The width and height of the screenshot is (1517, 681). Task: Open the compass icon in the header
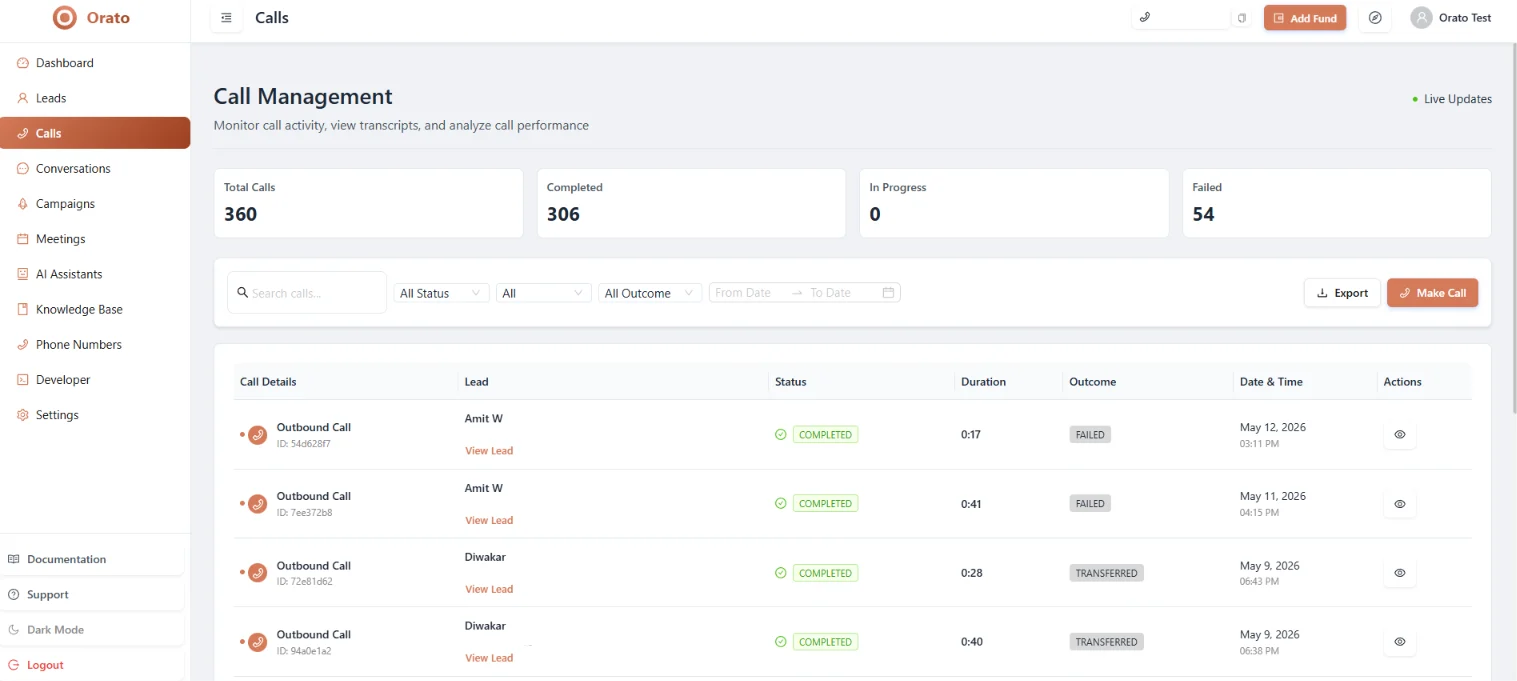(1376, 18)
